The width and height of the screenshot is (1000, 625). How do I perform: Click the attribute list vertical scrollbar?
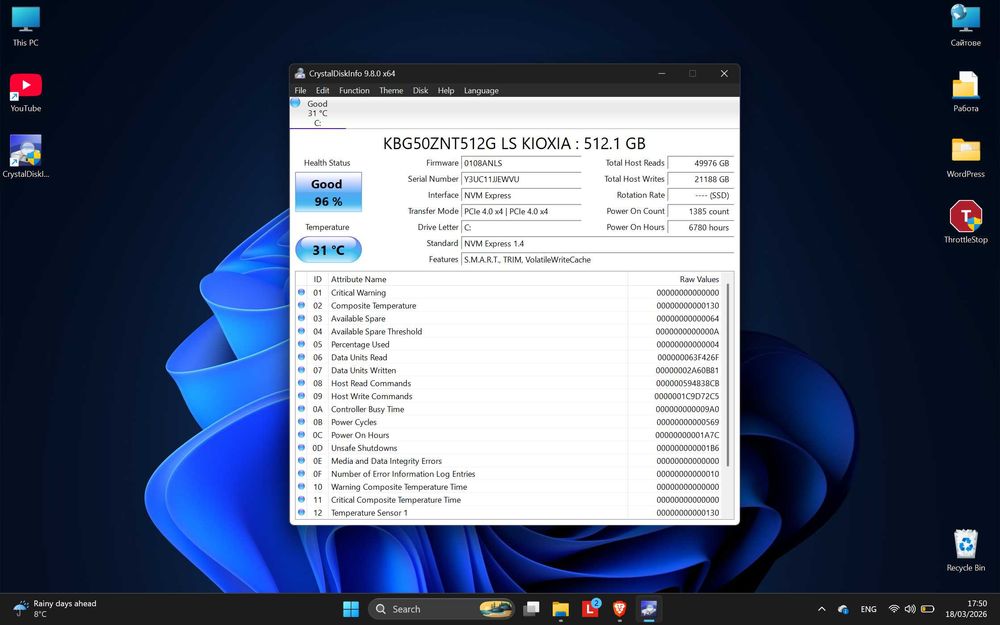tap(728, 375)
